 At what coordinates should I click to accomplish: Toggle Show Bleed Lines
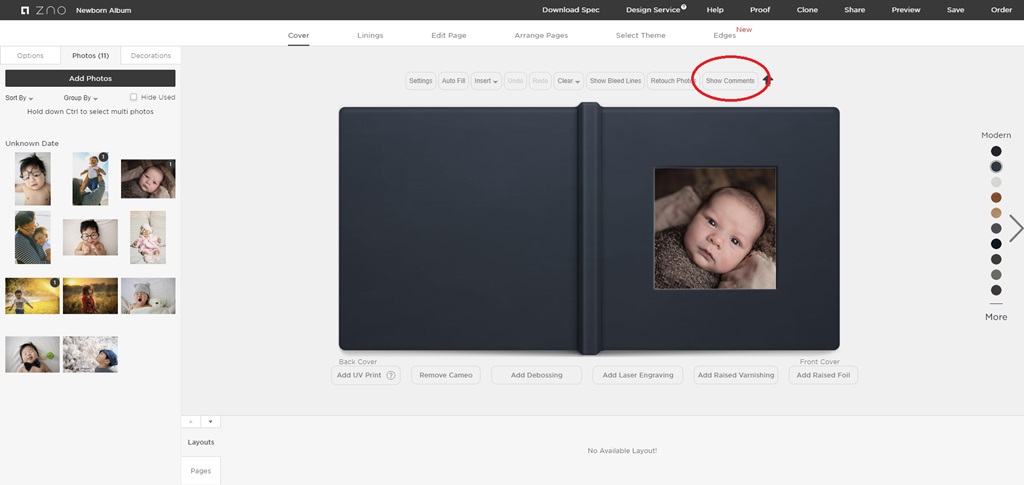click(x=615, y=81)
